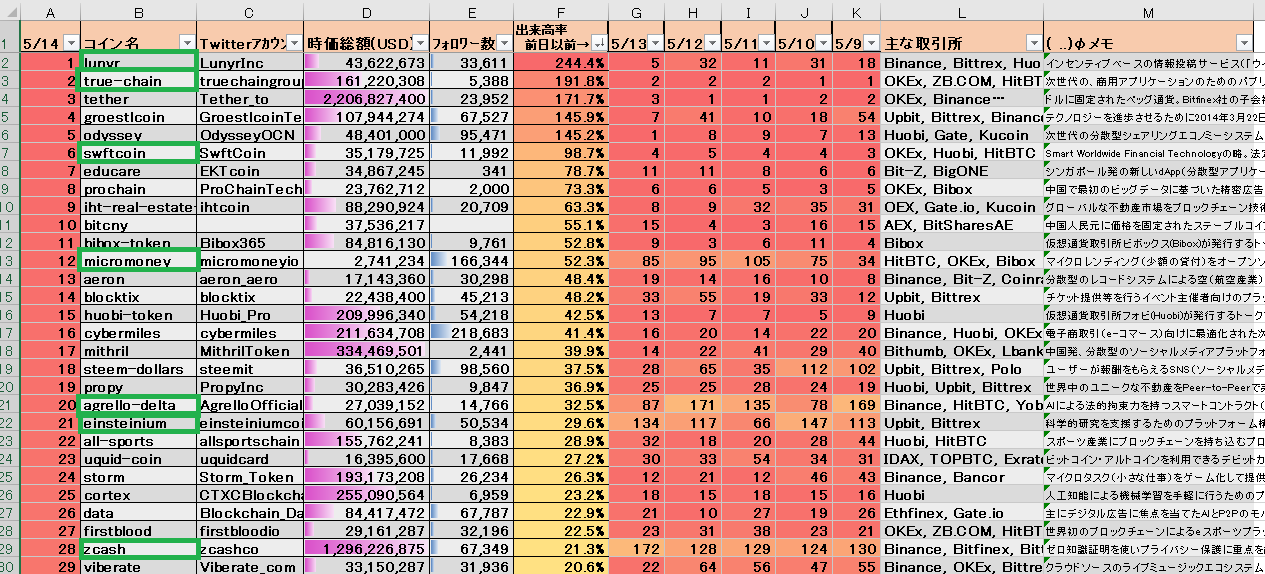Screen dimensions: 1265x574
Task: Open filter dropdown for コイン名 column
Action: pyautogui.click(x=187, y=43)
